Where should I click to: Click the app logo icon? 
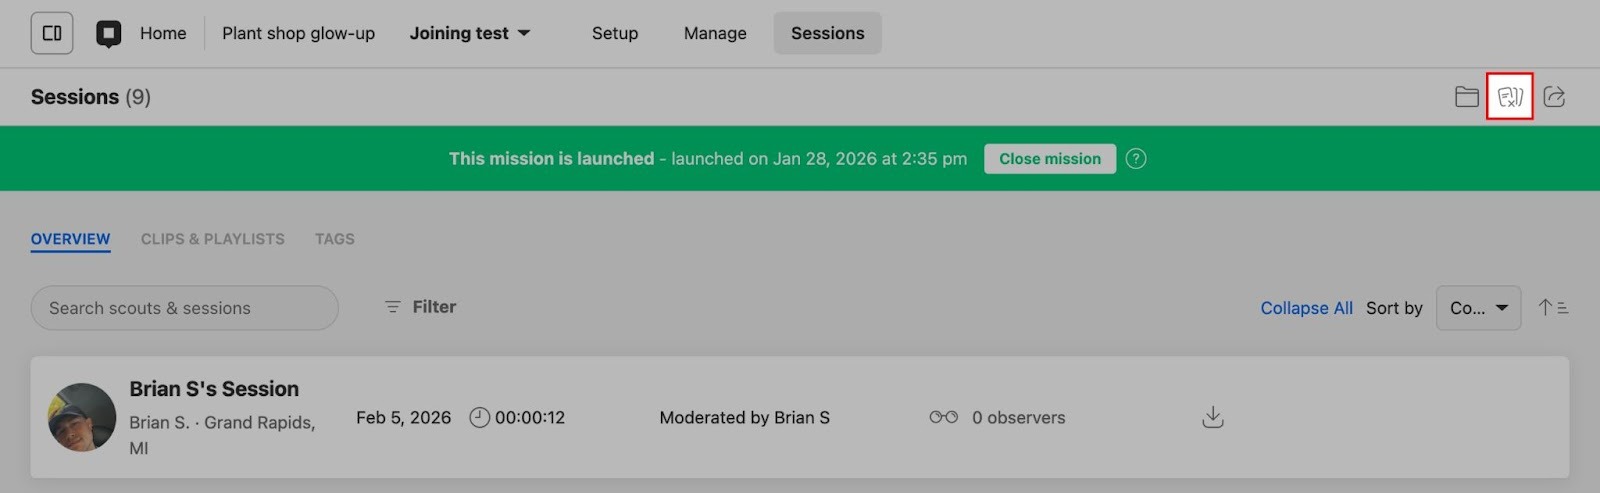coord(109,34)
